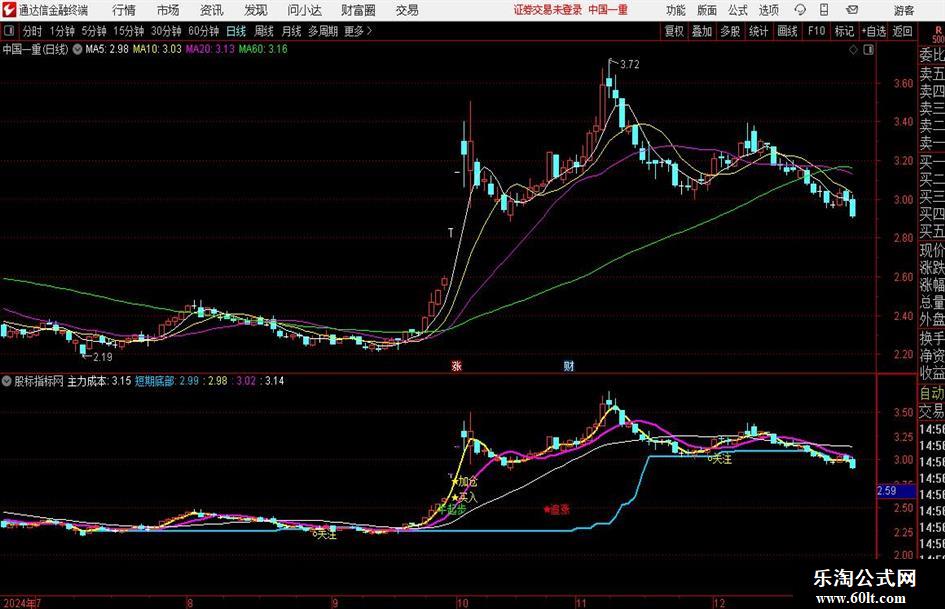The image size is (945, 609).
Task: Click the MA60: 3.16 indicator label
Action: (263, 49)
